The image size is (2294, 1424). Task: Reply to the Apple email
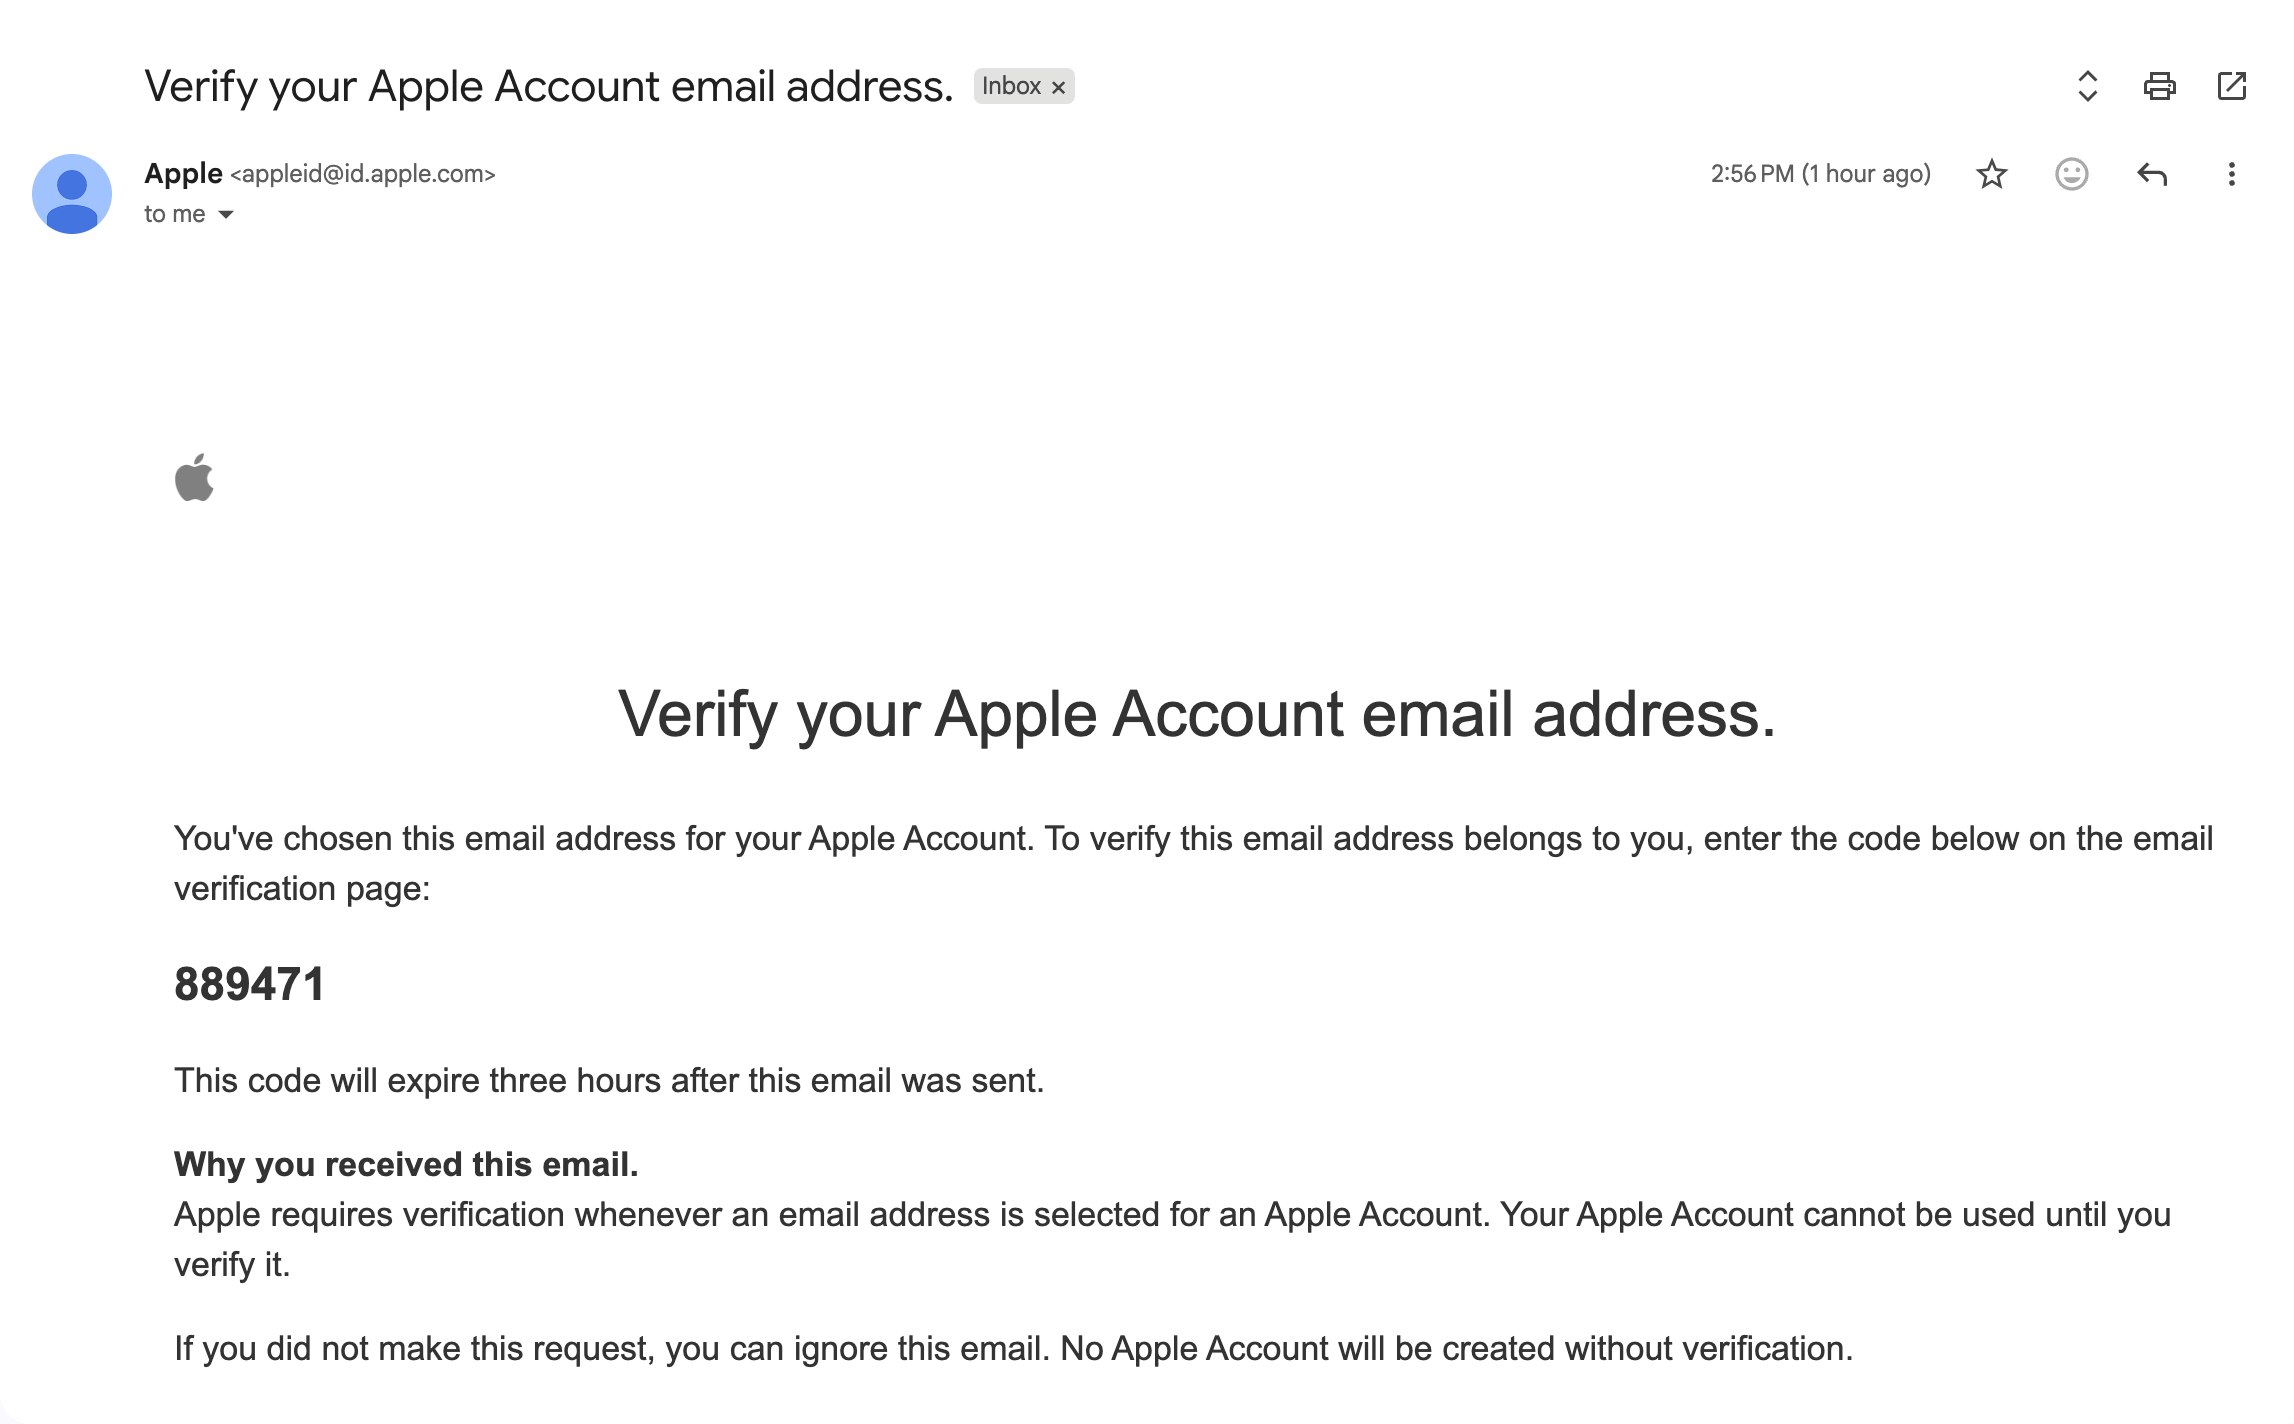click(2151, 174)
